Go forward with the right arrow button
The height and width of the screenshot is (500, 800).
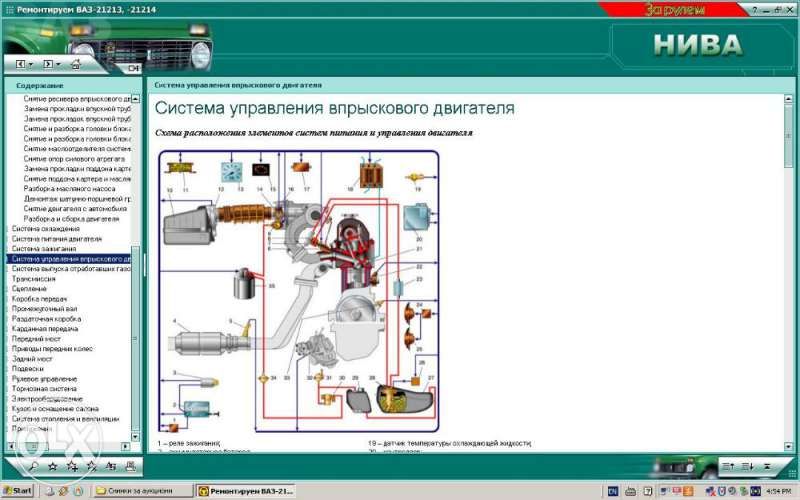[48, 64]
